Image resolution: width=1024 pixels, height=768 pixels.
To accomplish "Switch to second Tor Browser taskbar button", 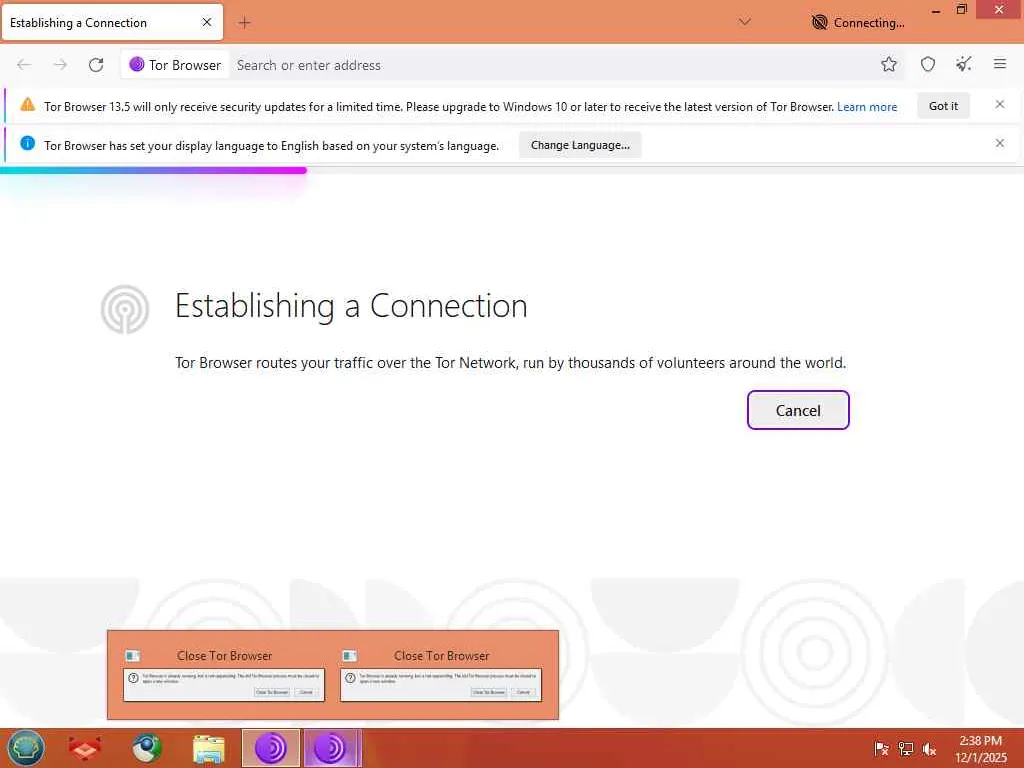I will 332,748.
